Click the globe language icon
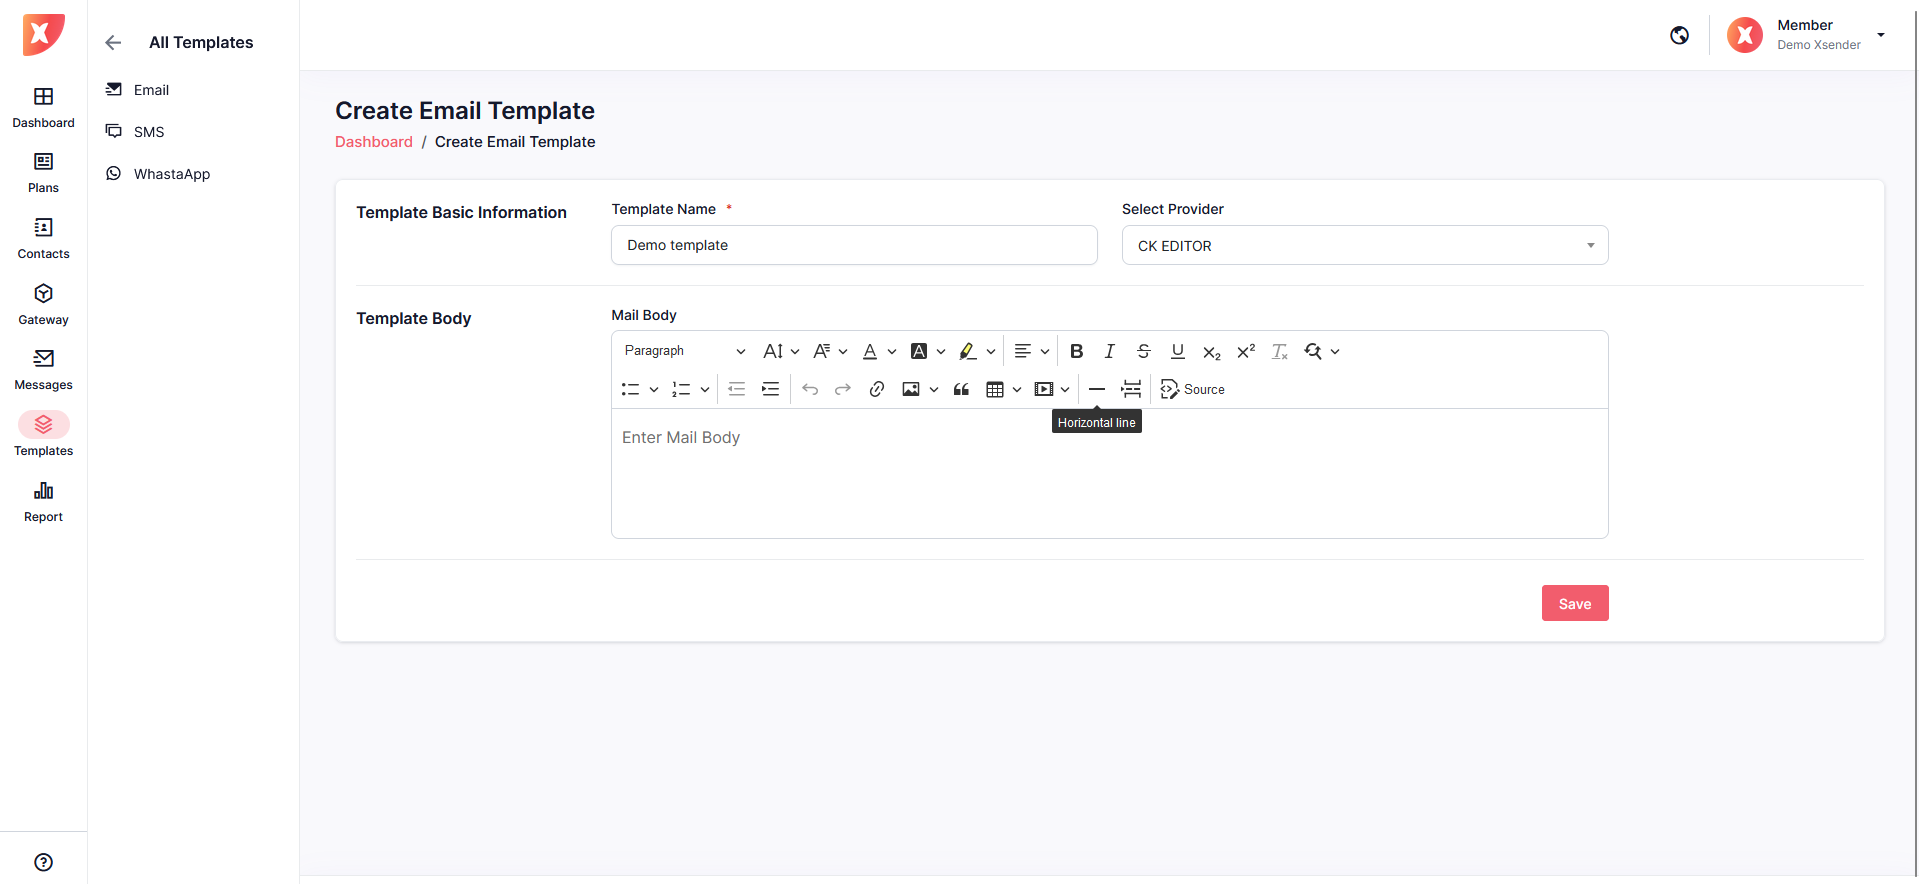The image size is (1919, 884). pos(1679,35)
